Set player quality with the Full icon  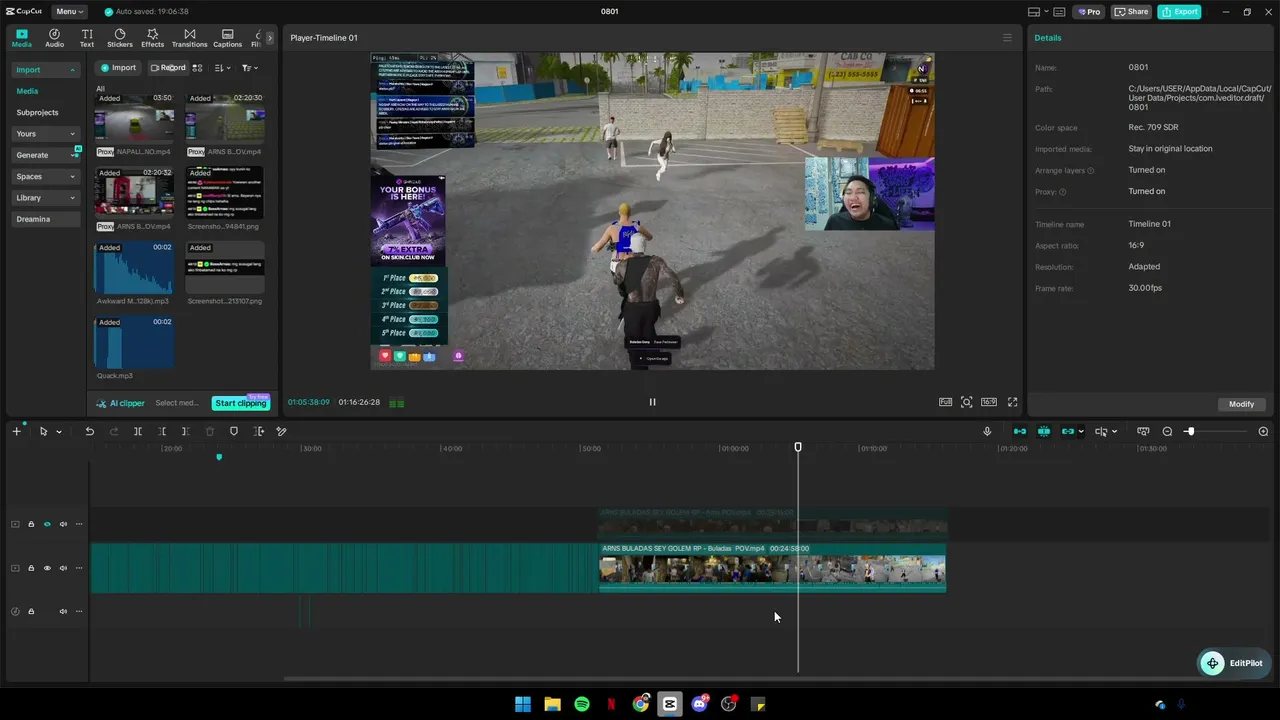pos(945,402)
